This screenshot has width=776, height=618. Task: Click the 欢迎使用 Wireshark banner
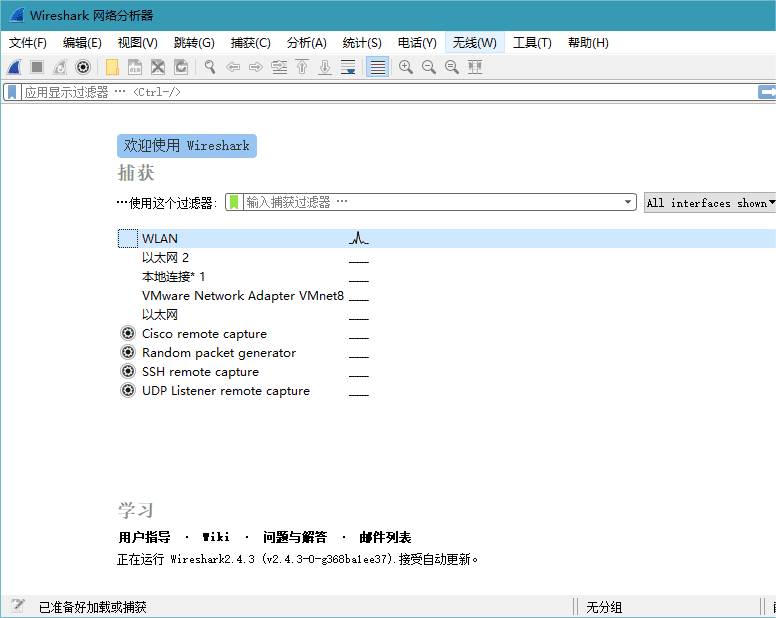coord(187,146)
